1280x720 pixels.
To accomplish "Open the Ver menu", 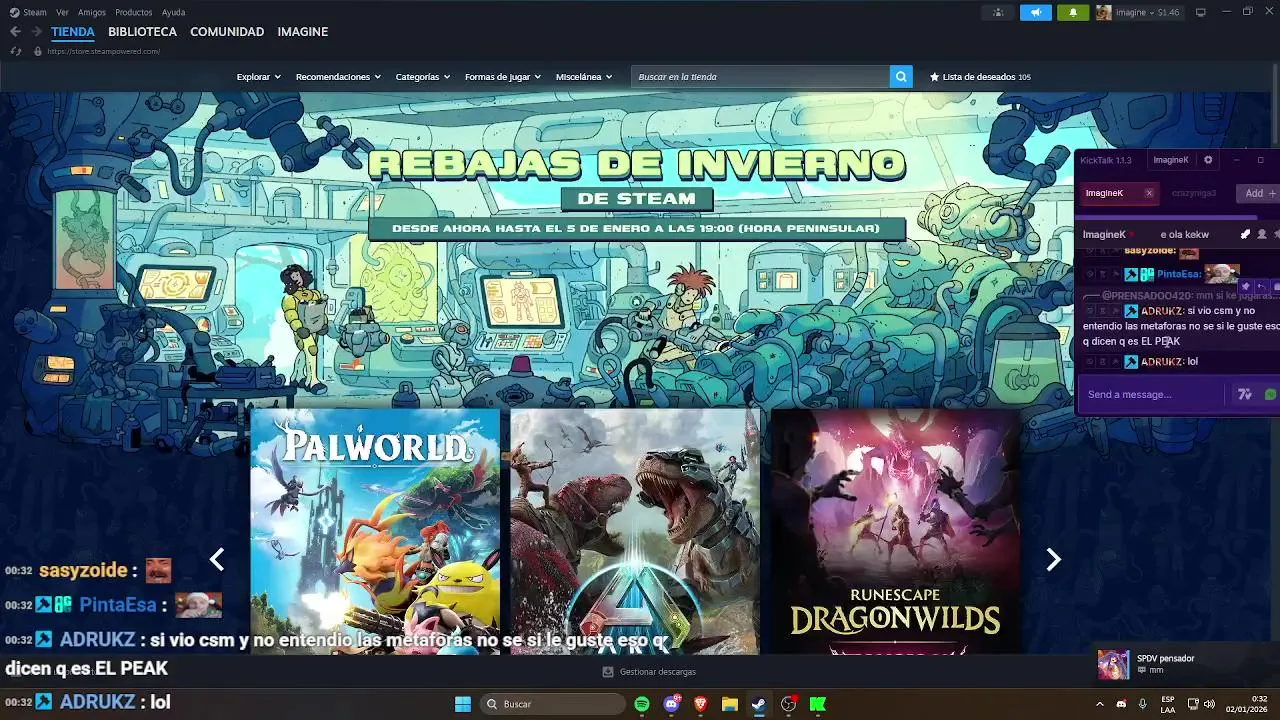I will point(62,12).
